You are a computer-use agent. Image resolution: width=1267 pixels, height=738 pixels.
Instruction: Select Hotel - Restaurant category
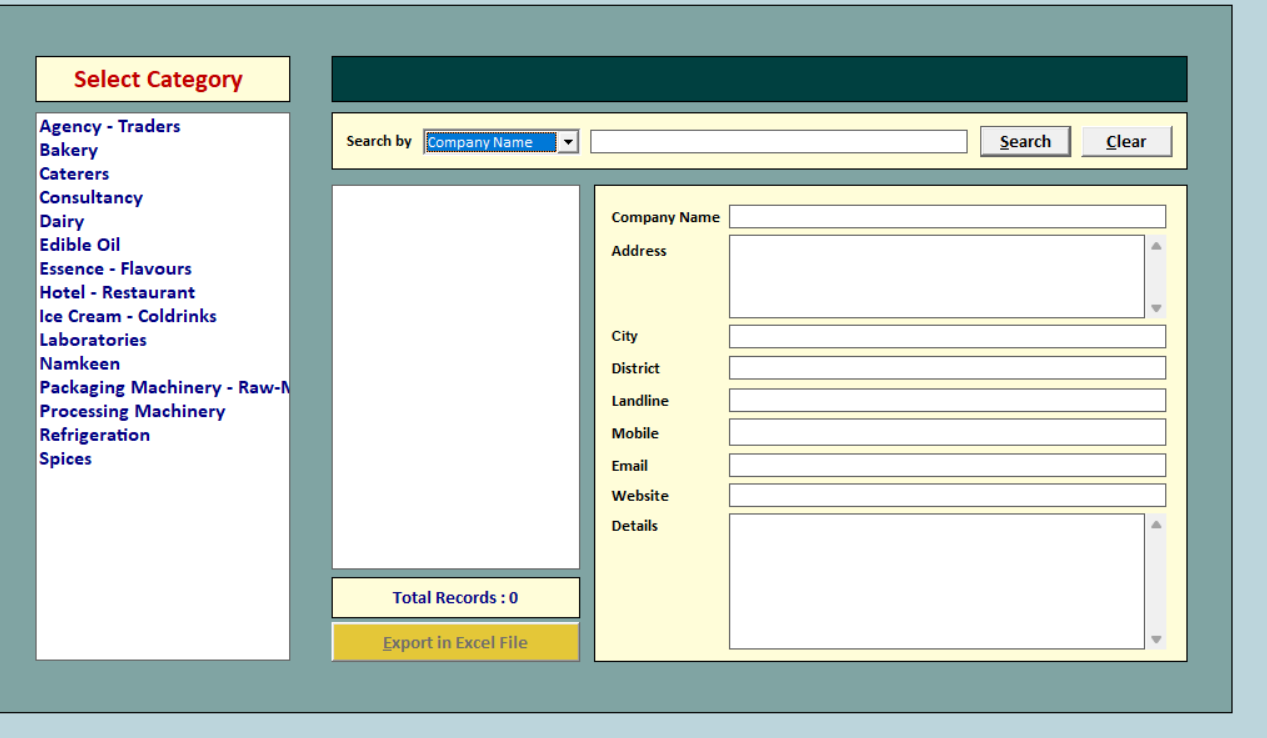click(x=117, y=292)
